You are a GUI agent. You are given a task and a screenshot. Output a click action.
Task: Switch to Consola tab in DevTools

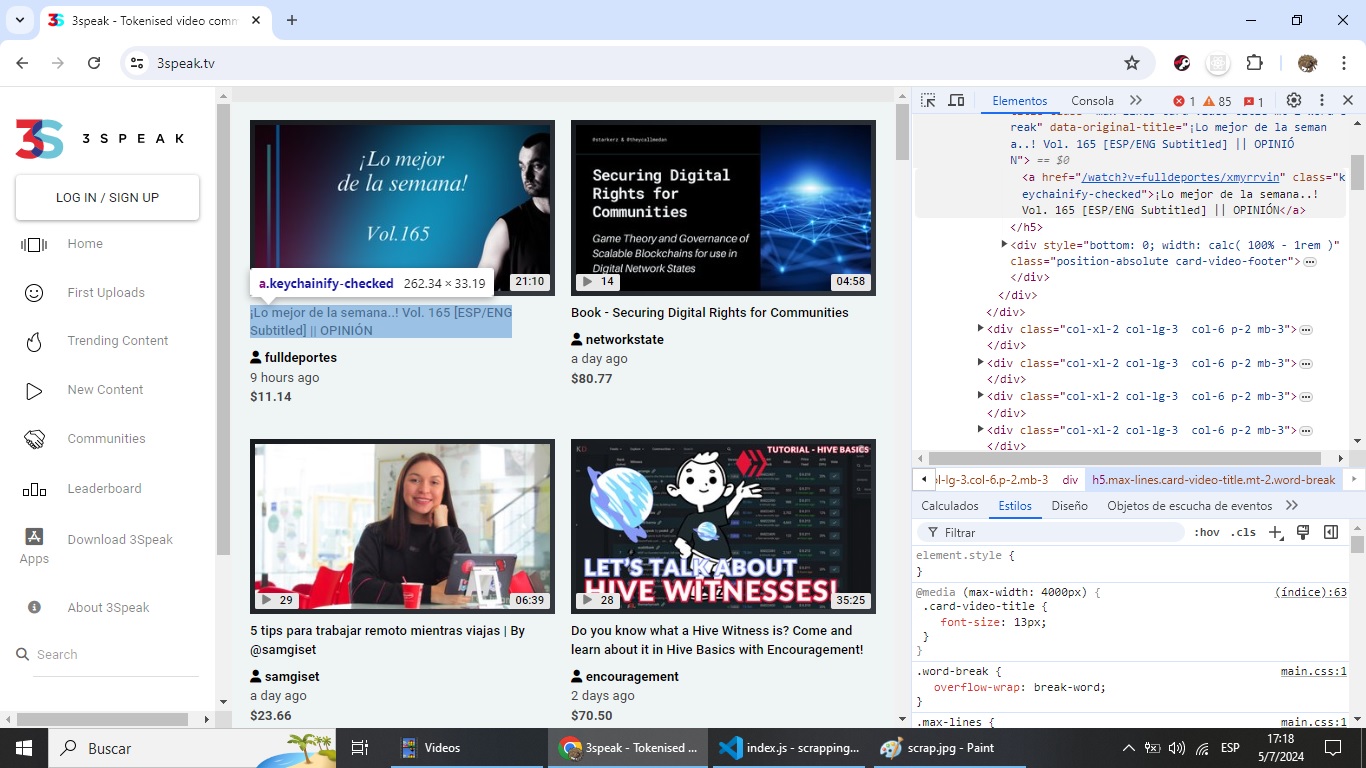(x=1092, y=101)
